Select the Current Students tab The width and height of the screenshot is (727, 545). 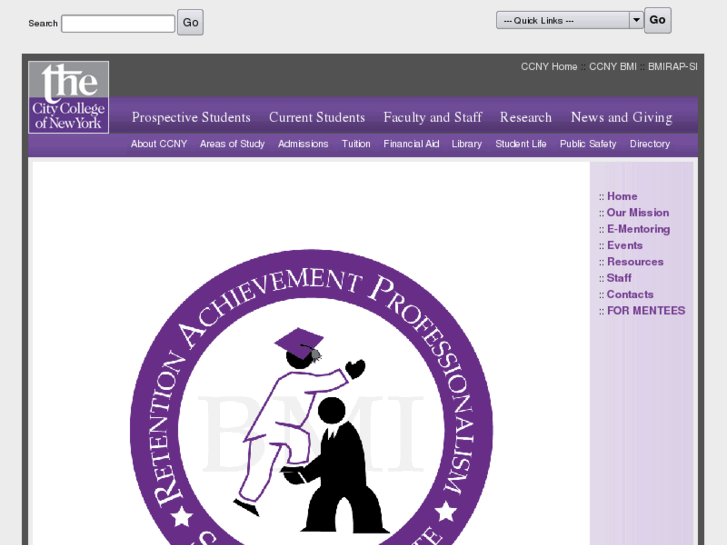pyautogui.click(x=317, y=117)
